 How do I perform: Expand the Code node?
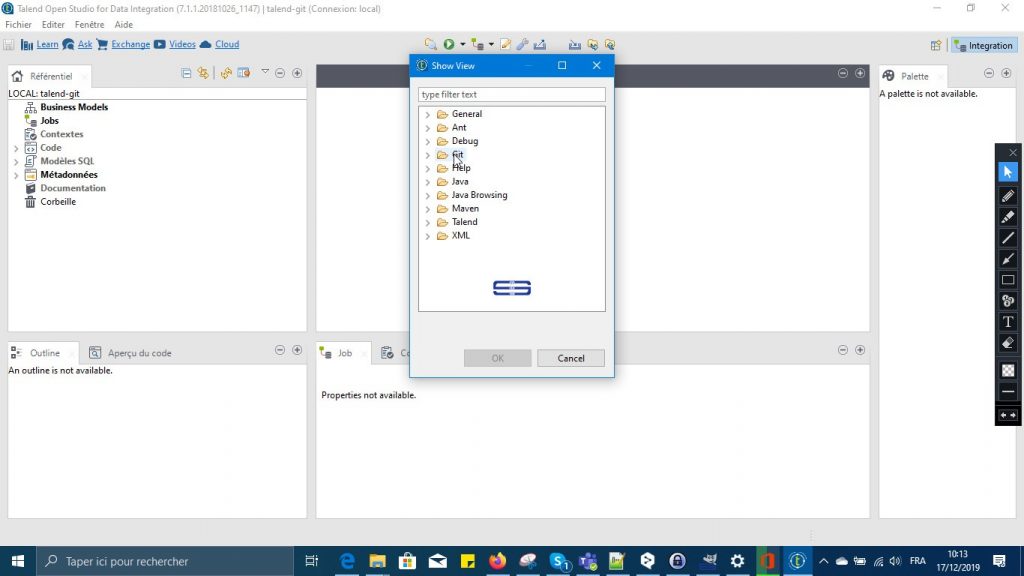tap(16, 148)
